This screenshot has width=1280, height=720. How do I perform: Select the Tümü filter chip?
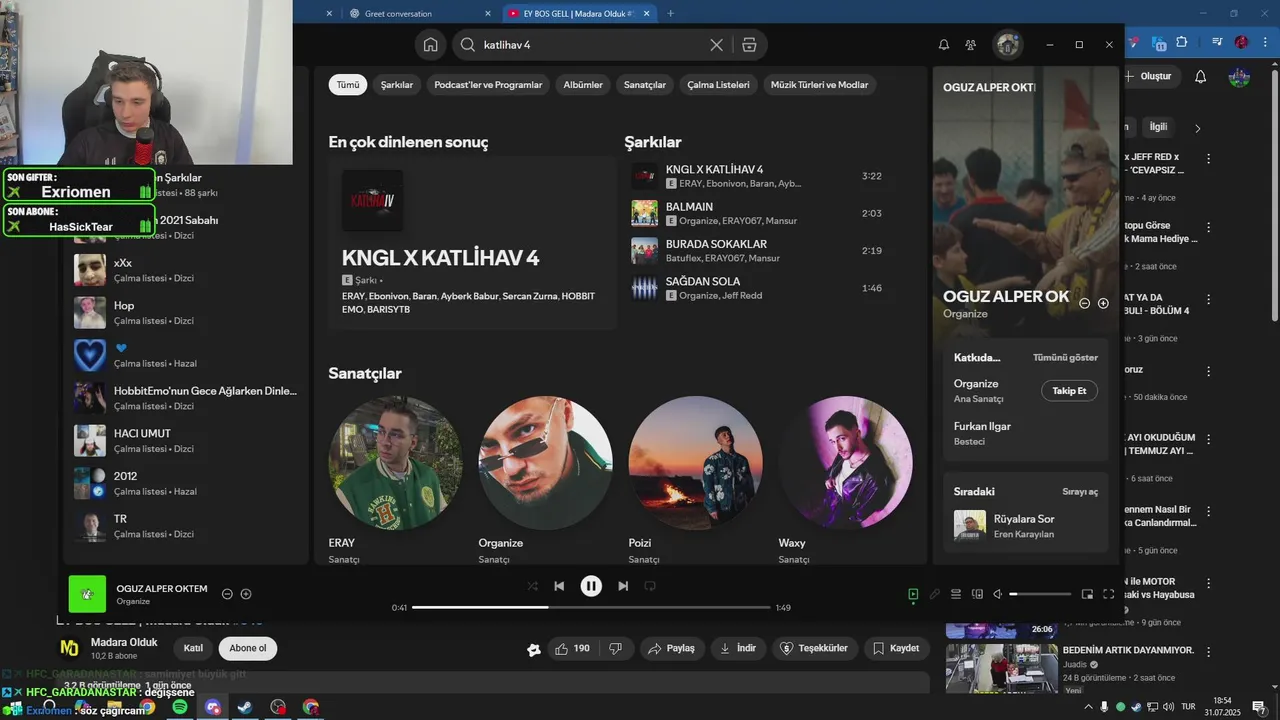(347, 85)
